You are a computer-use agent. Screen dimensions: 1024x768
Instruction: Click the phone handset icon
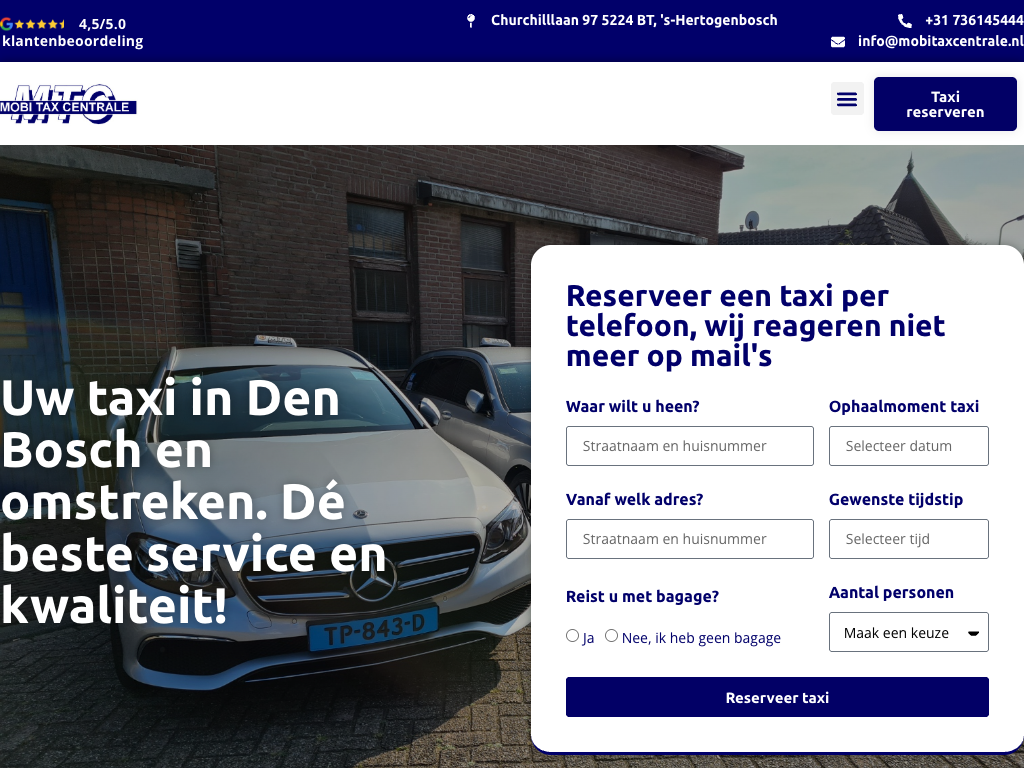click(x=904, y=21)
